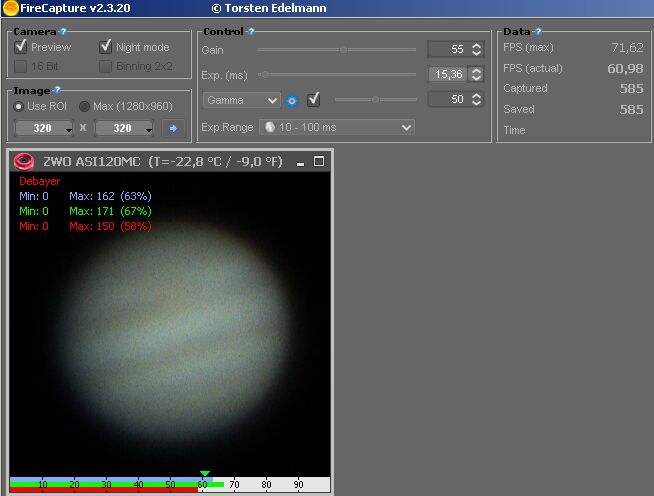This screenshot has width=654, height=496.
Task: Click the blue arrow ROI apply button
Action: click(174, 128)
